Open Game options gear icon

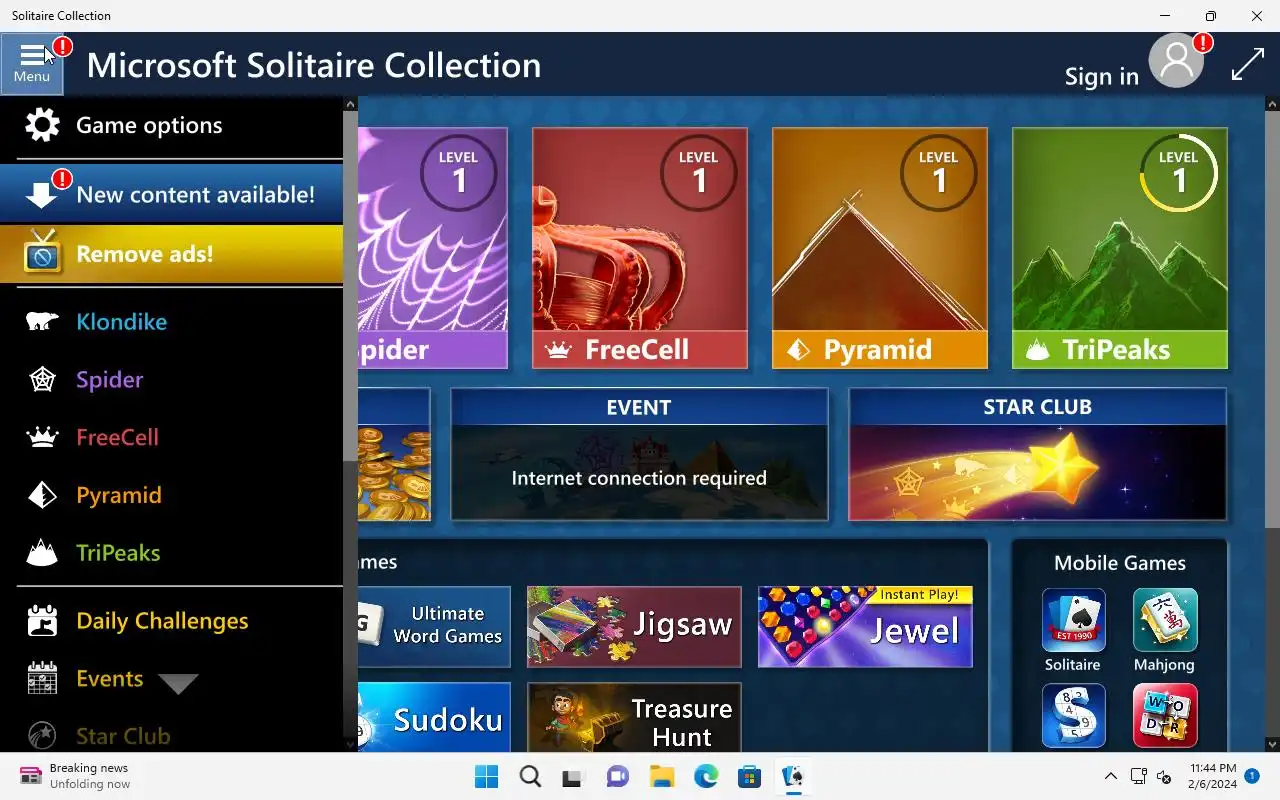(43, 125)
